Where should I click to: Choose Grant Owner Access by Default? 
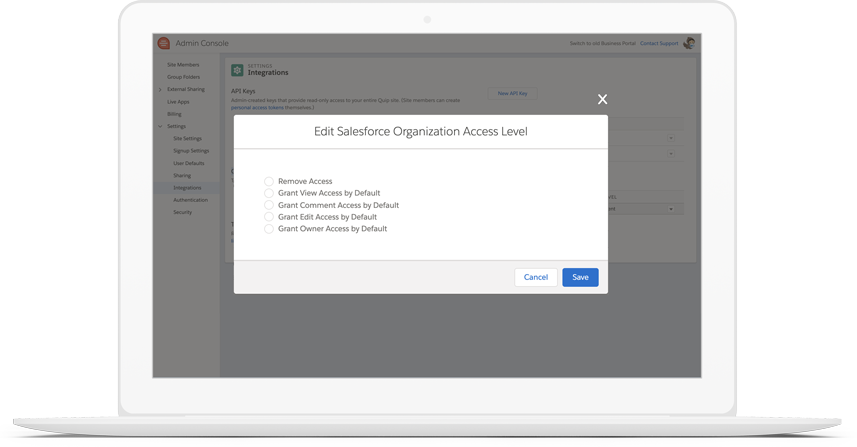click(269, 229)
